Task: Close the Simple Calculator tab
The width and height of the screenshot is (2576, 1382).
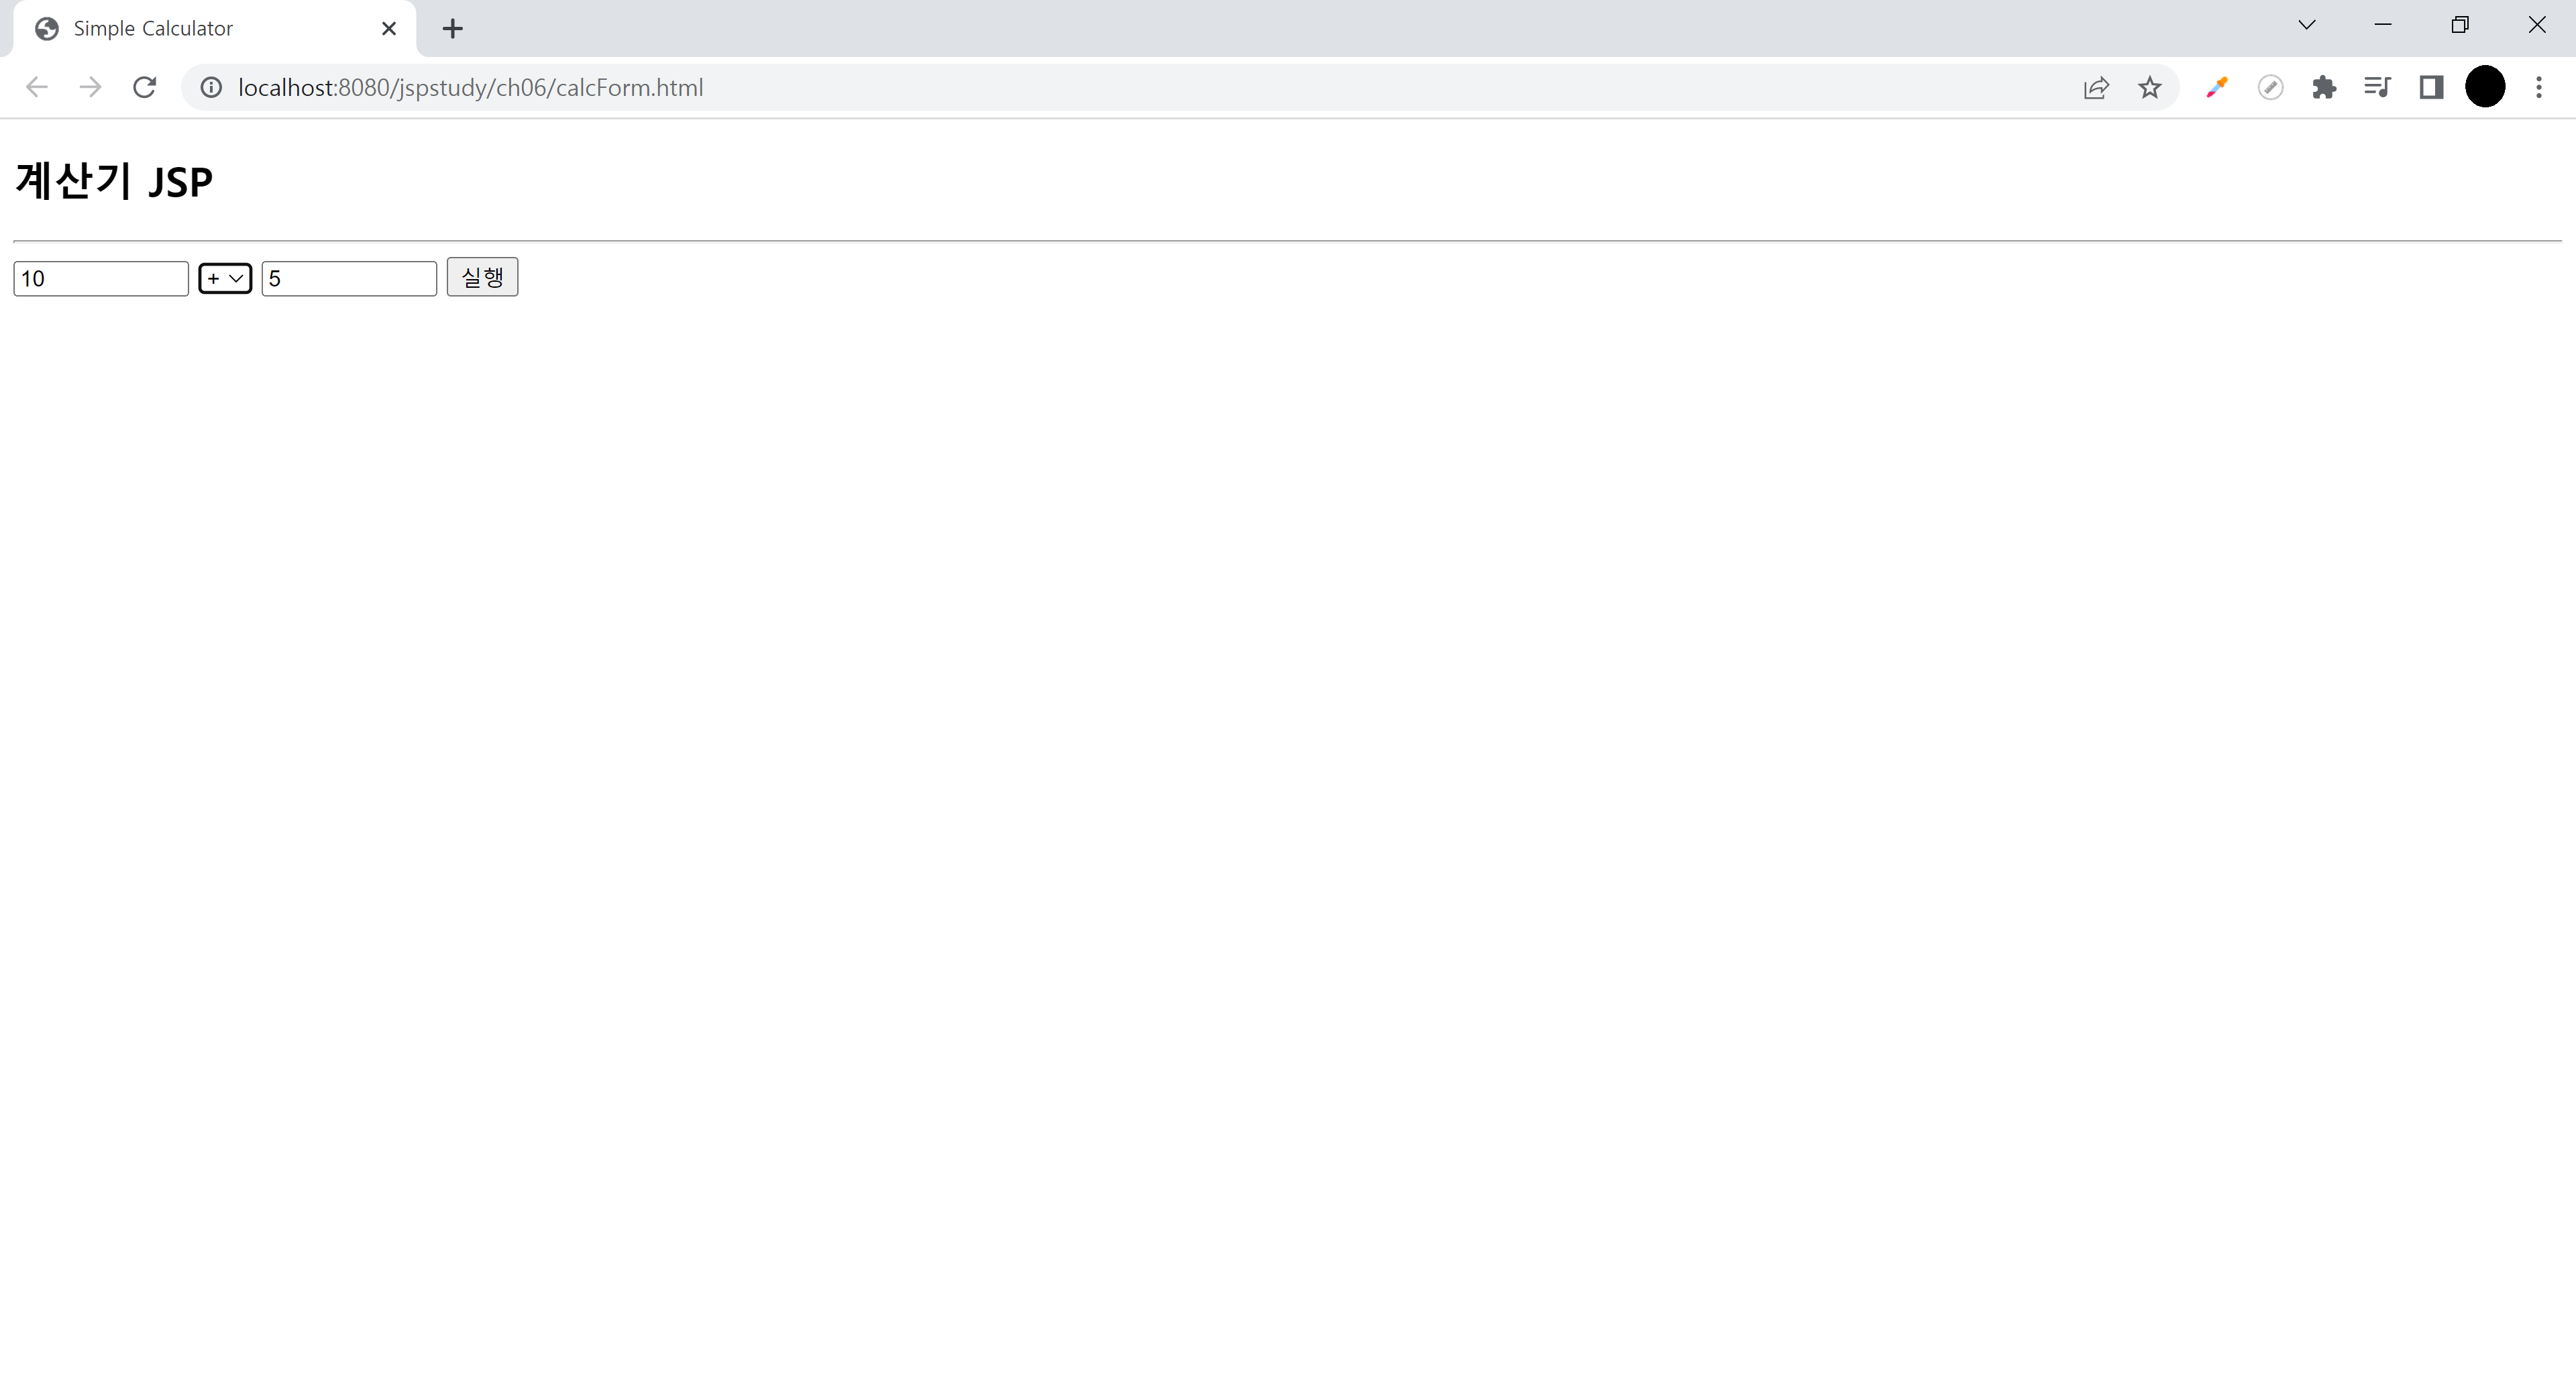Action: tap(389, 29)
